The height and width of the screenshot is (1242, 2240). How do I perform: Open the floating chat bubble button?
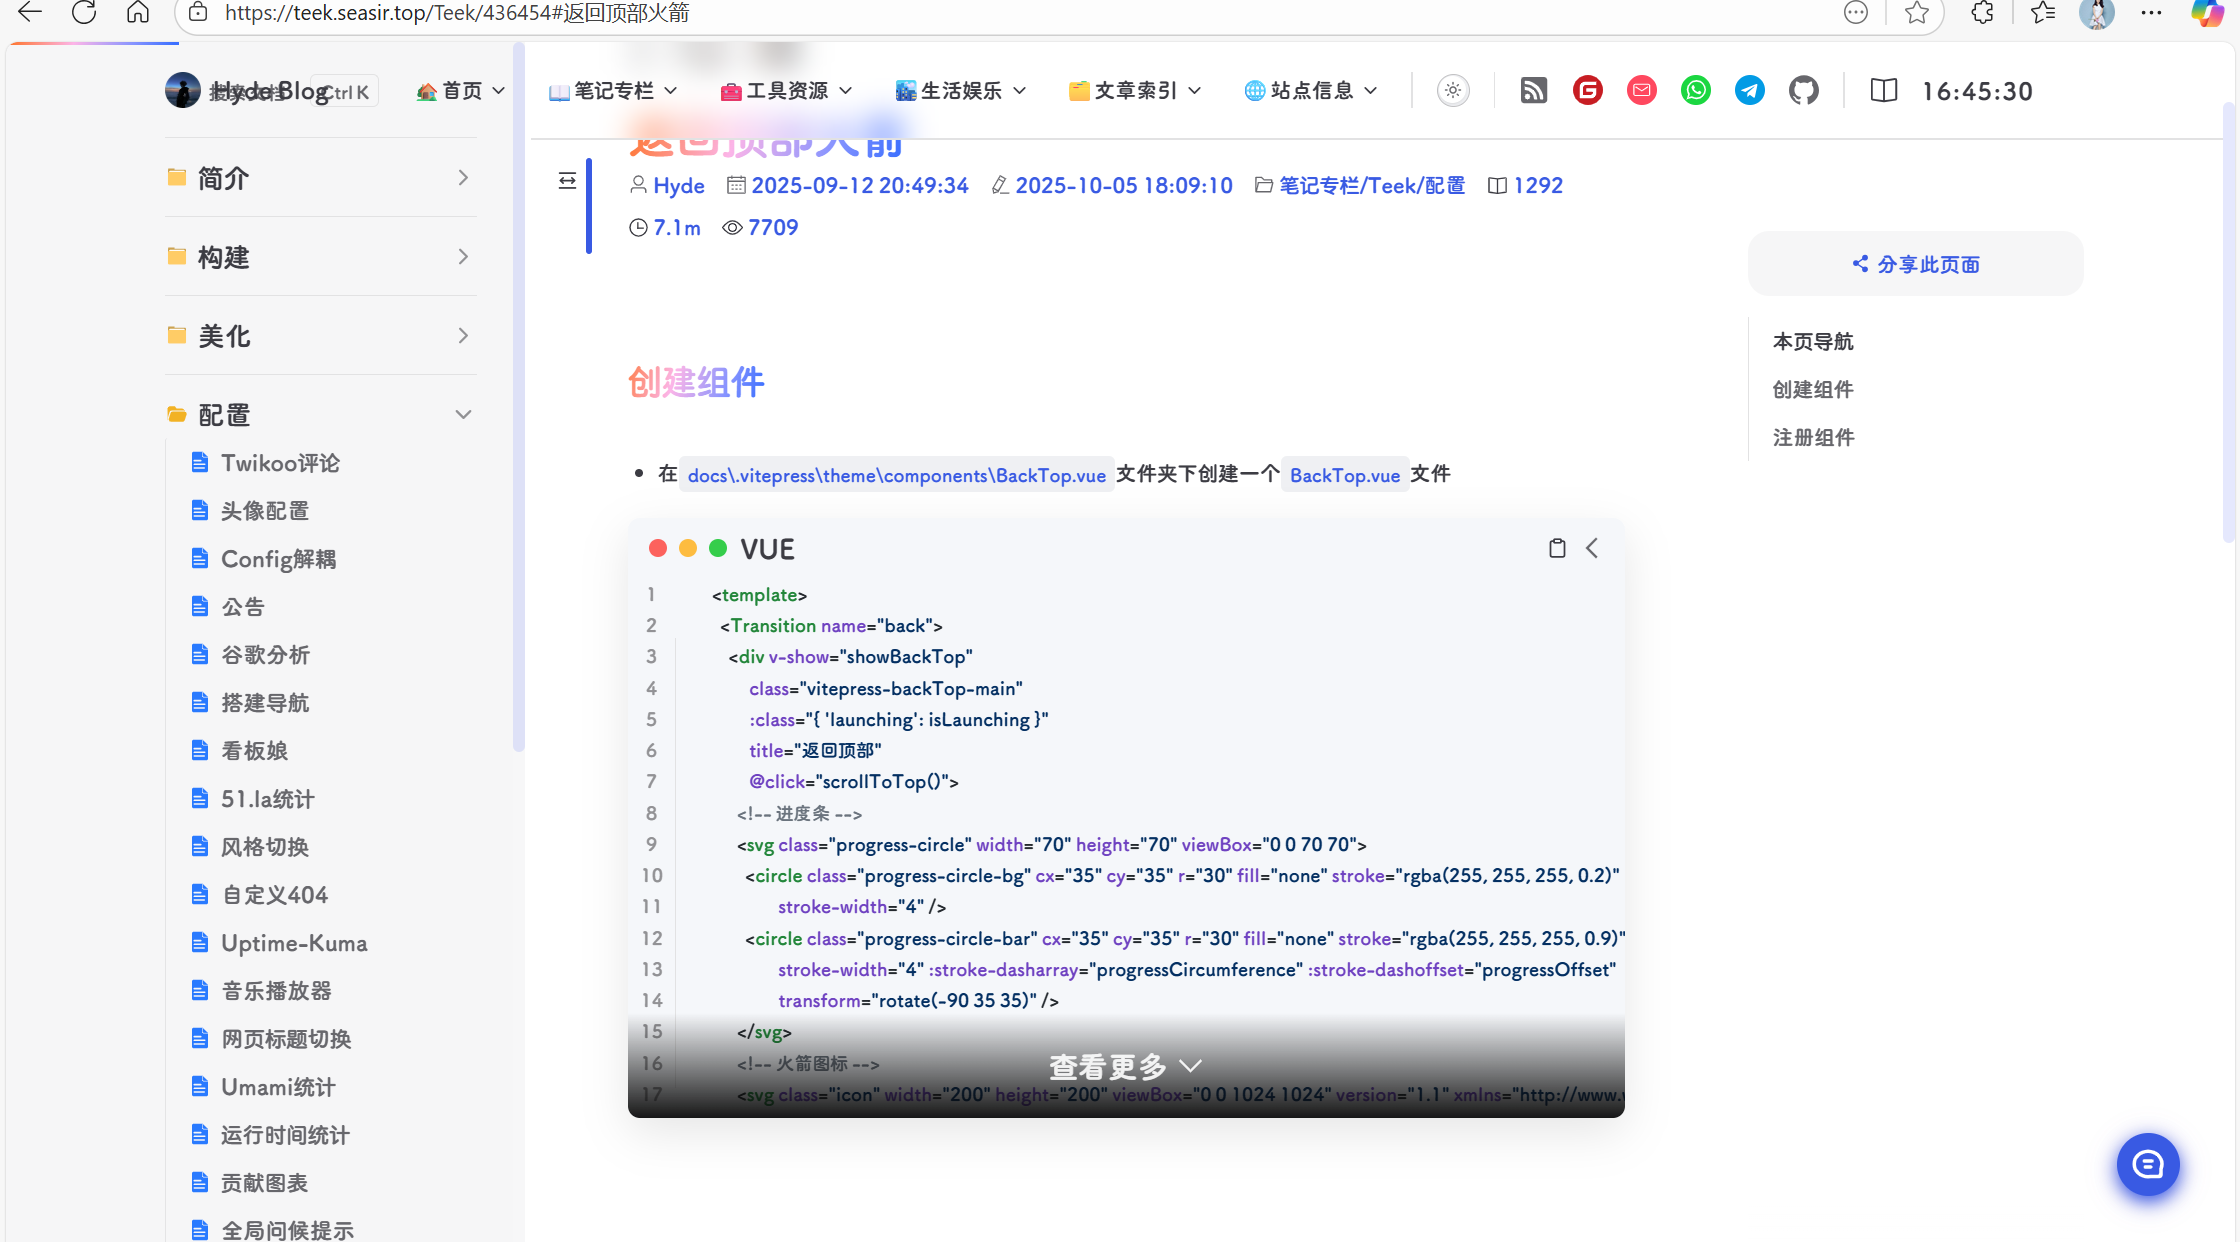pyautogui.click(x=2147, y=1164)
